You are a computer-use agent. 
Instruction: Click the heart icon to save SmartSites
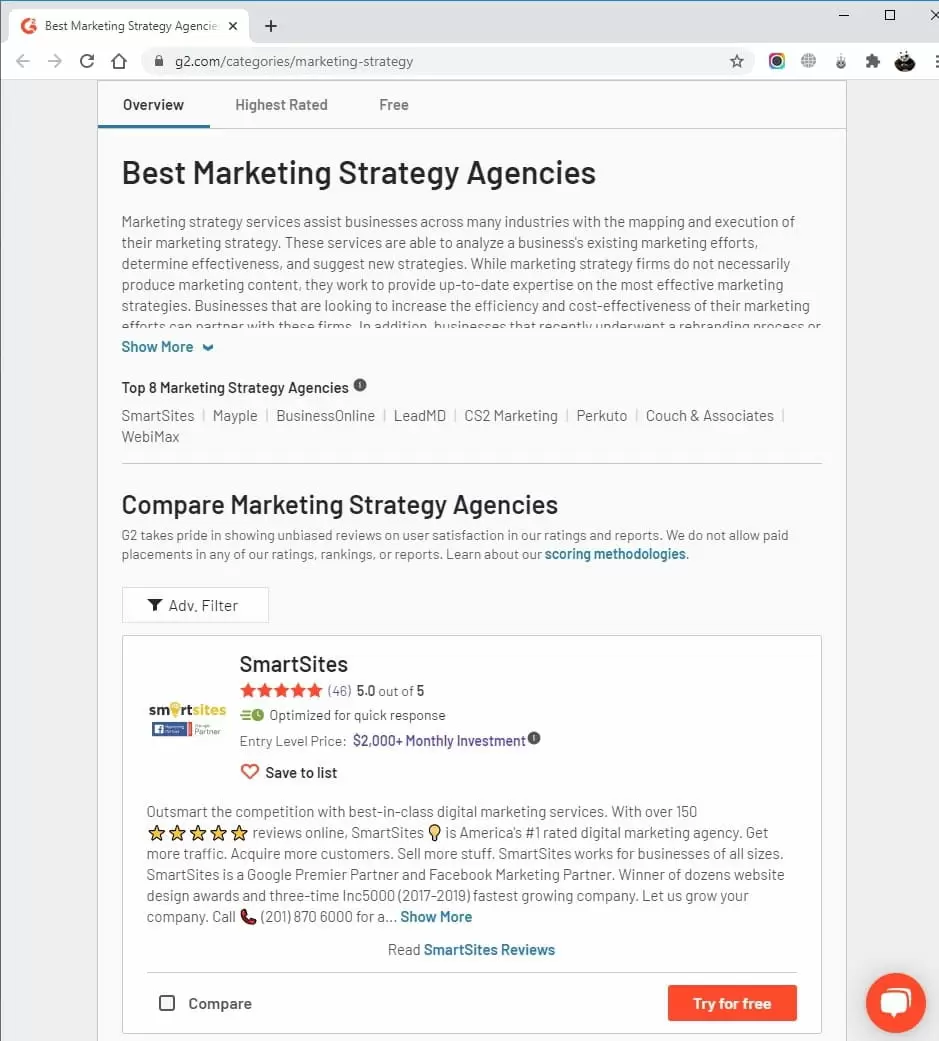click(x=250, y=771)
